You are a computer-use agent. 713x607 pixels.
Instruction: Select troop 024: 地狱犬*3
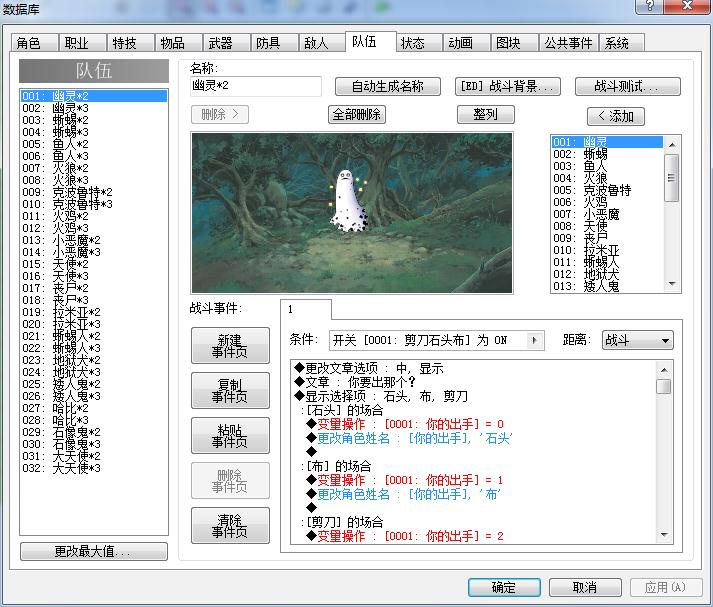(x=94, y=372)
